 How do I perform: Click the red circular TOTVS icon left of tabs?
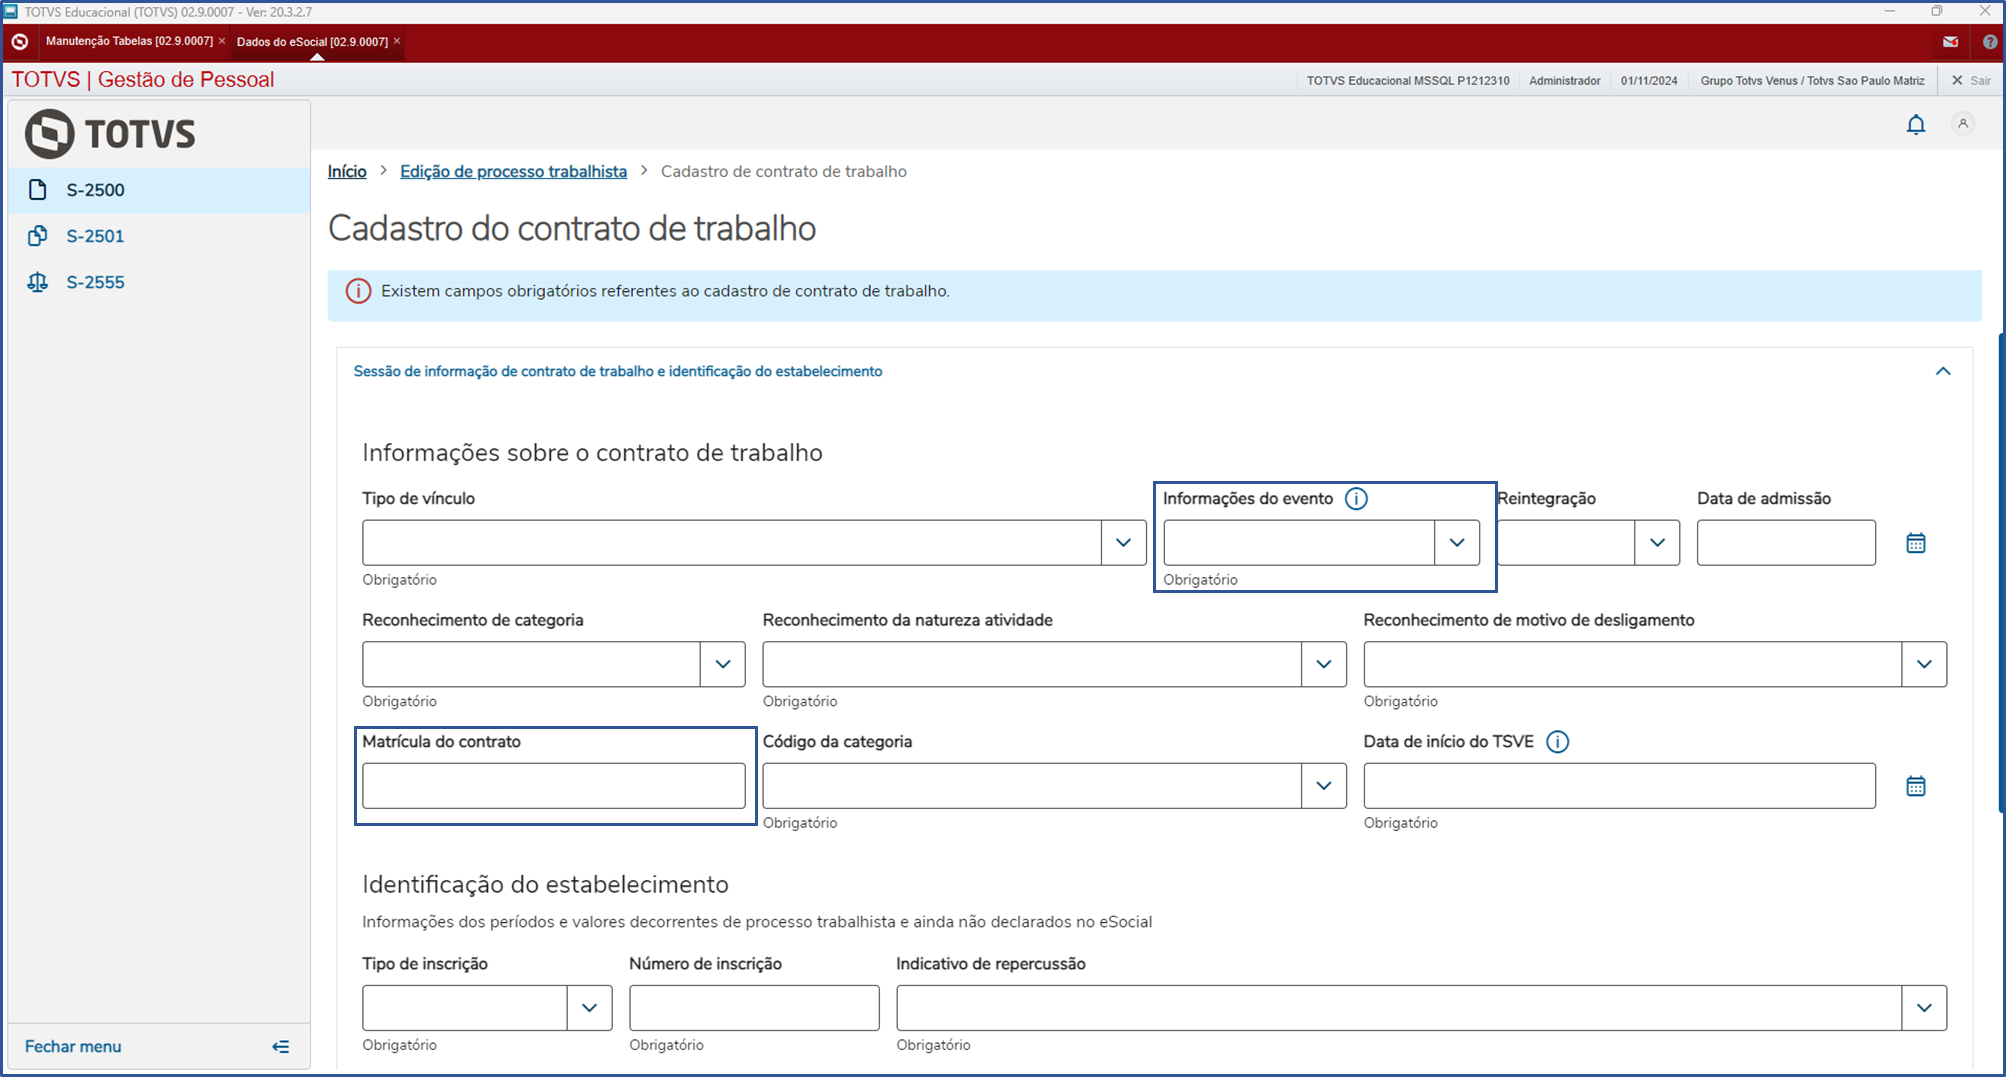pos(20,42)
